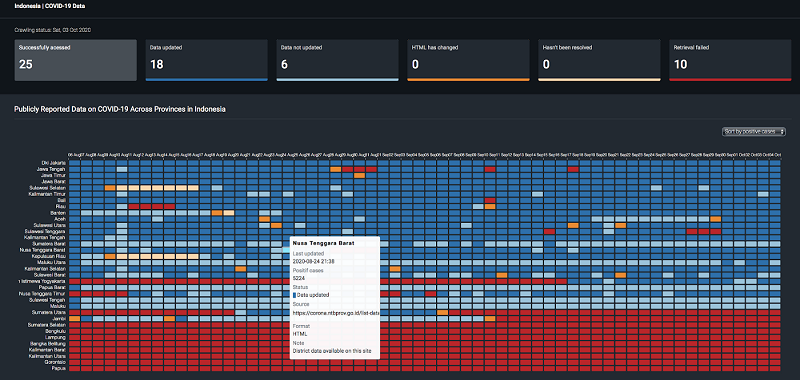Screen dimensions: 800x380
Task: Click the orange cell in Jawa Timur row
Action: (359, 175)
